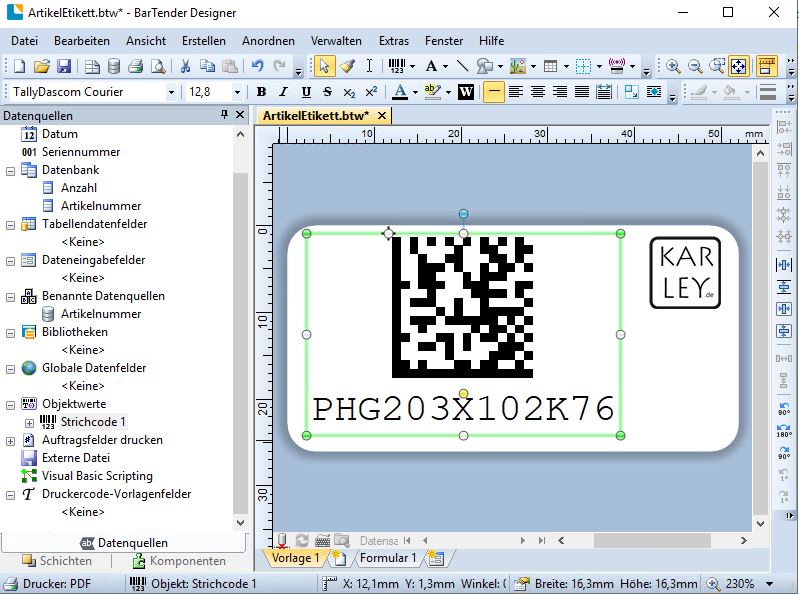Select the Vorlage 1 tab
This screenshot has height=595, width=799.
(295, 558)
